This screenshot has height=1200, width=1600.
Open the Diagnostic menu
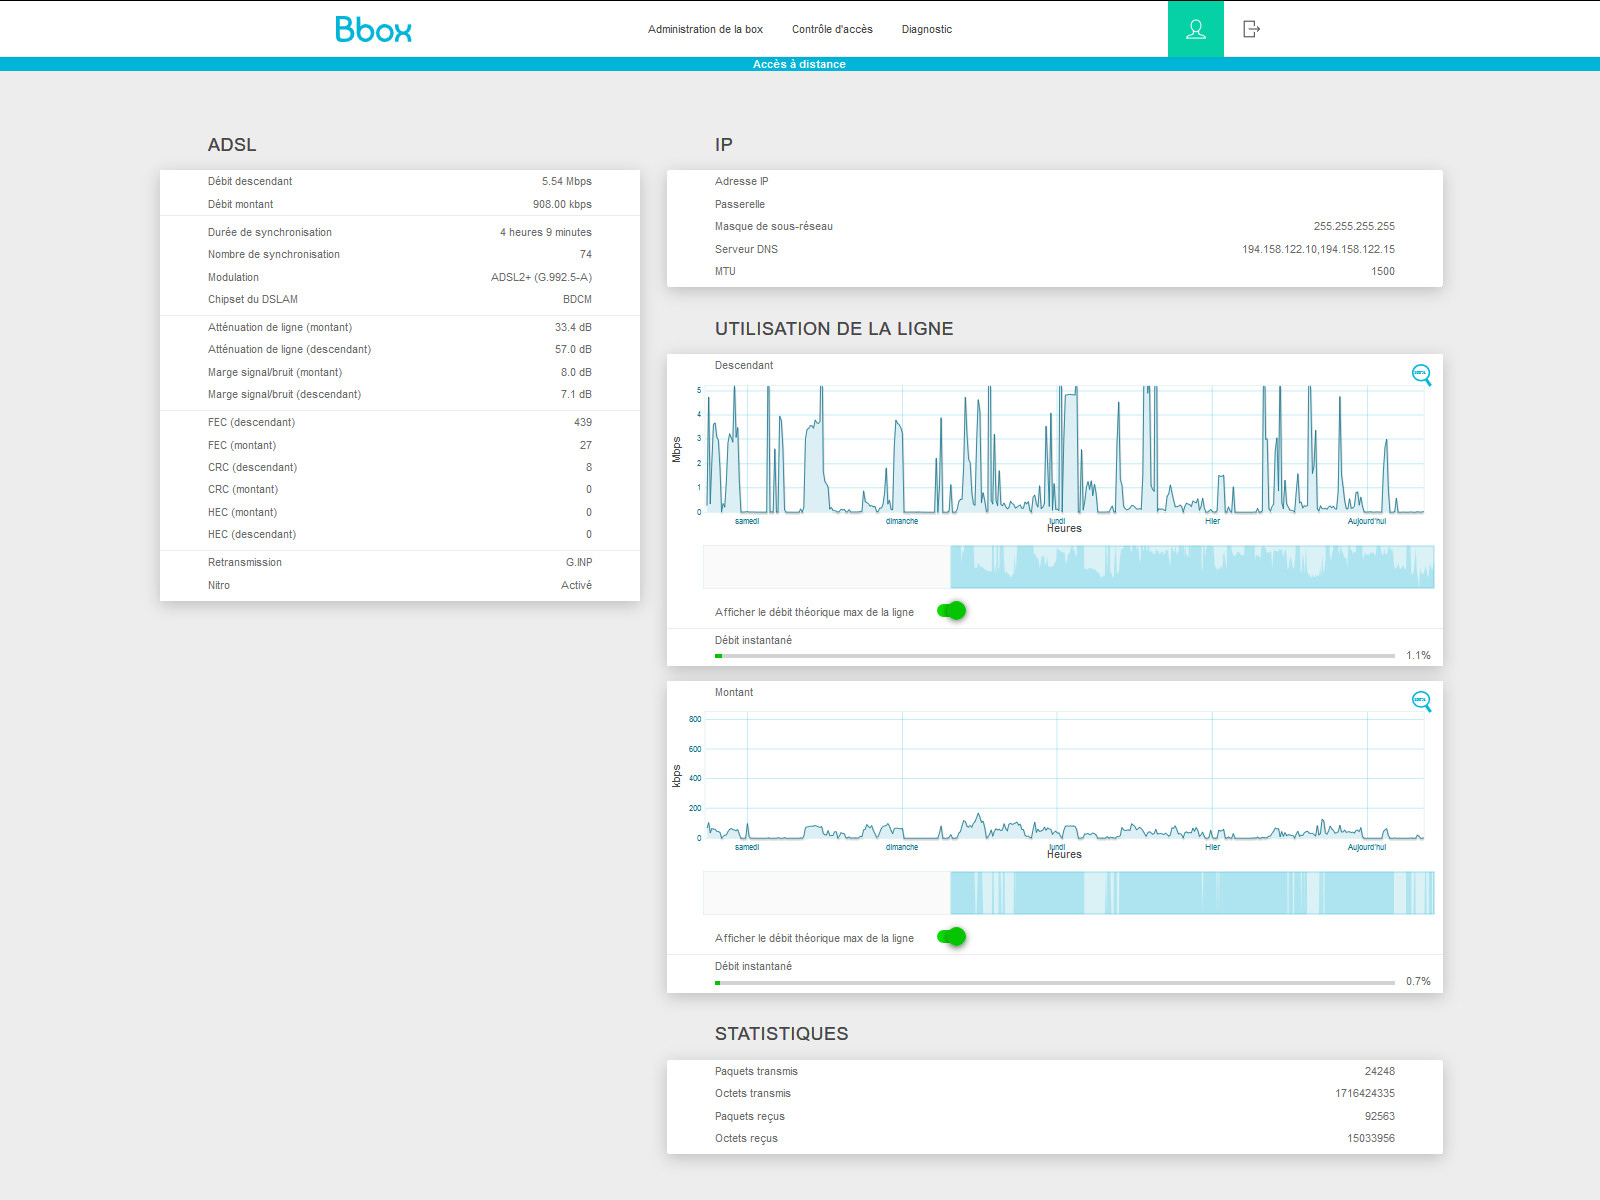click(x=927, y=29)
